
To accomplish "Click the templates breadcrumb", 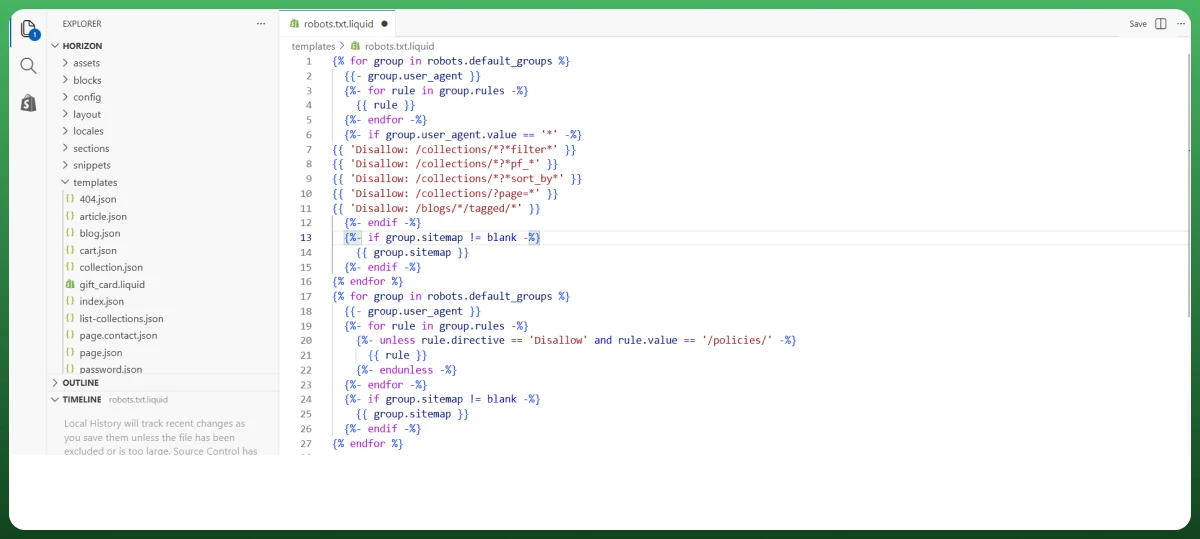I will pos(313,46).
